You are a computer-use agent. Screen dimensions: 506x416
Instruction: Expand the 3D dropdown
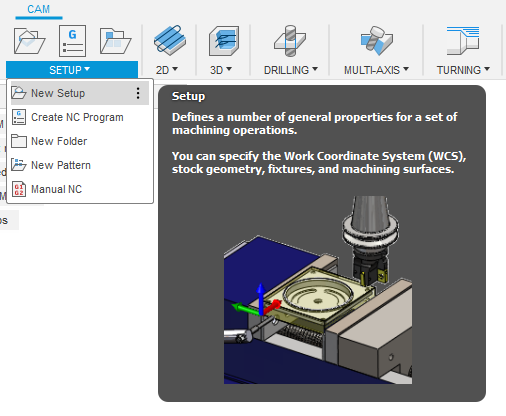coord(221,70)
